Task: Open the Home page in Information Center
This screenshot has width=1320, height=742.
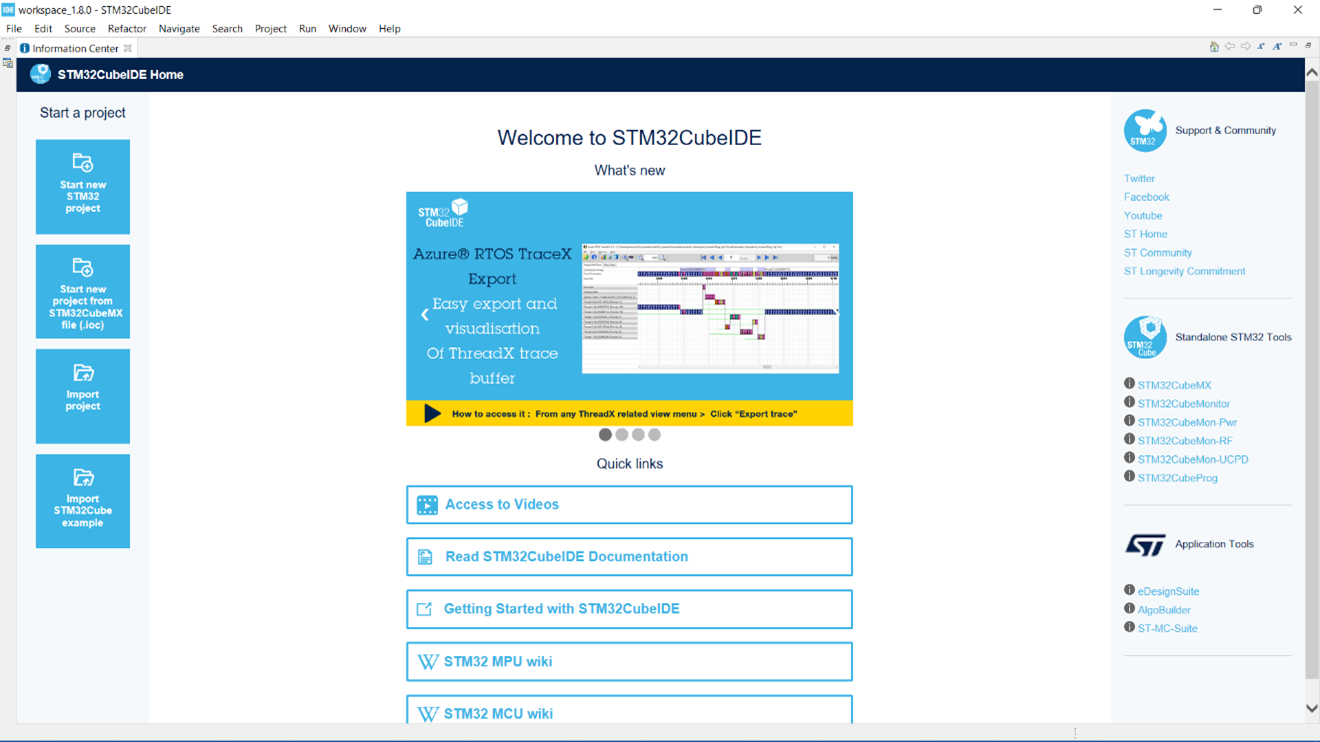Action: coord(1214,46)
